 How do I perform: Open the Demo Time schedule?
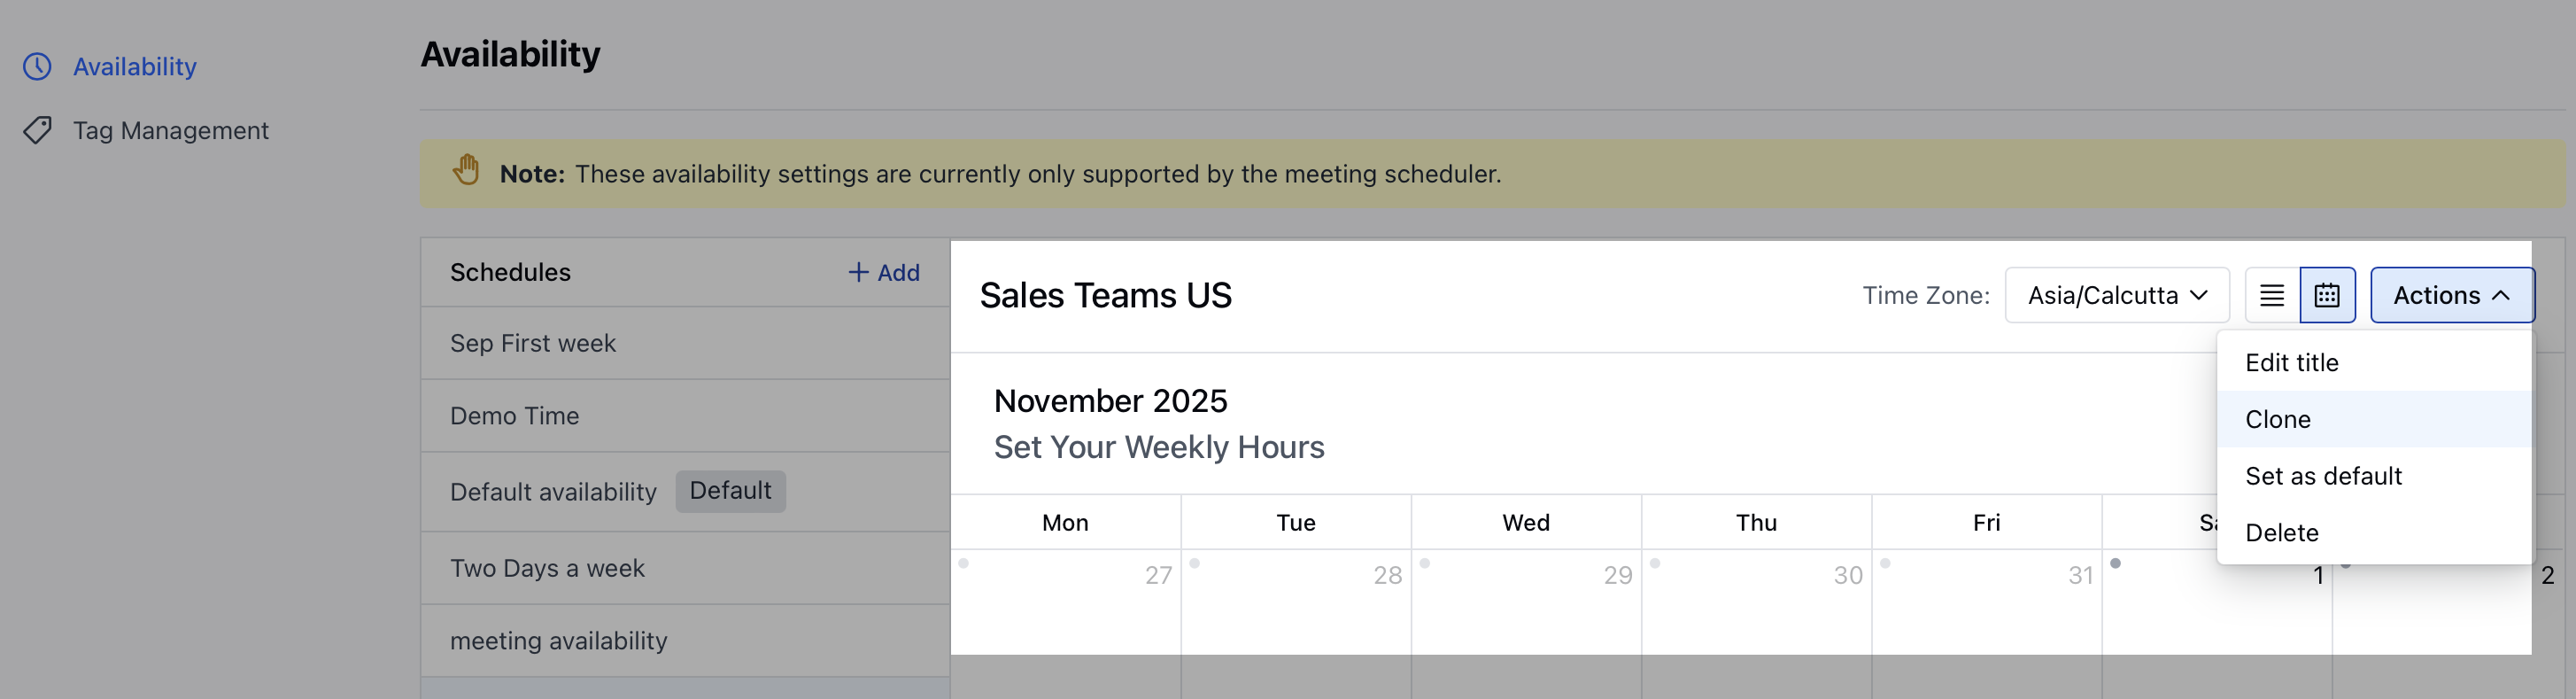(x=514, y=416)
